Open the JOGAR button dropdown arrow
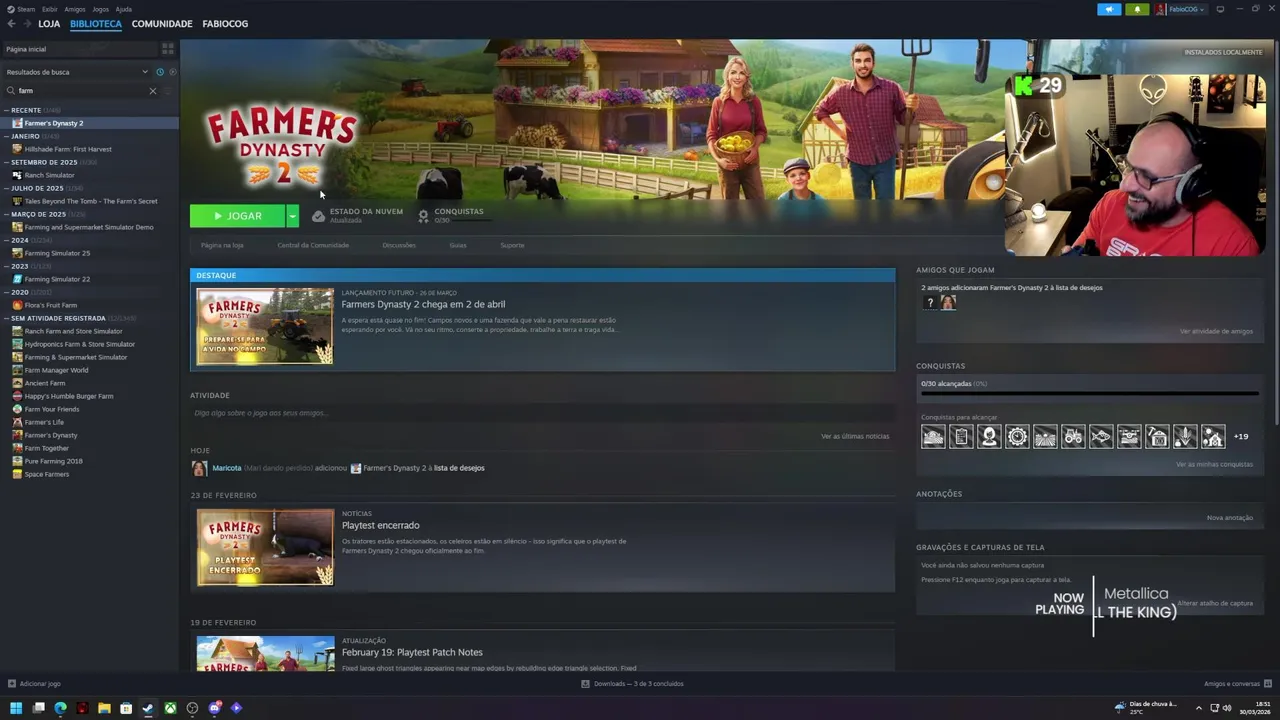This screenshot has height=720, width=1280. click(292, 216)
